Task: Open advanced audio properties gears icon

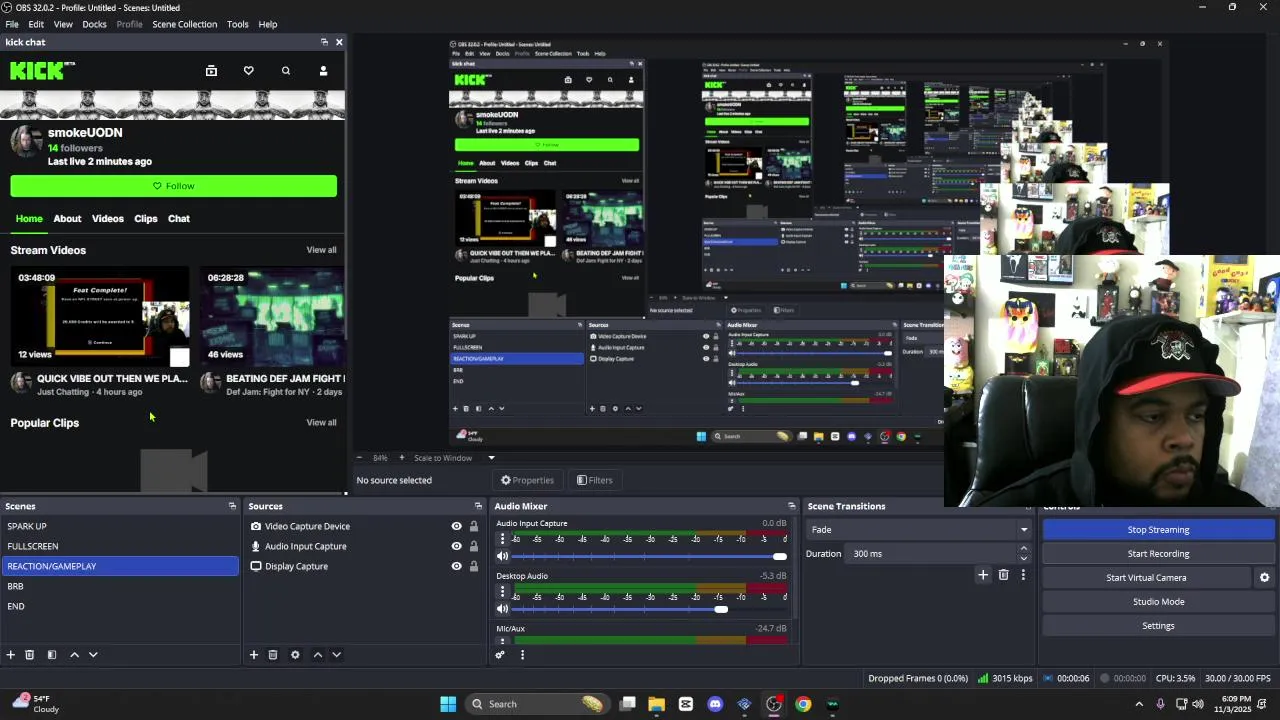Action: point(500,655)
